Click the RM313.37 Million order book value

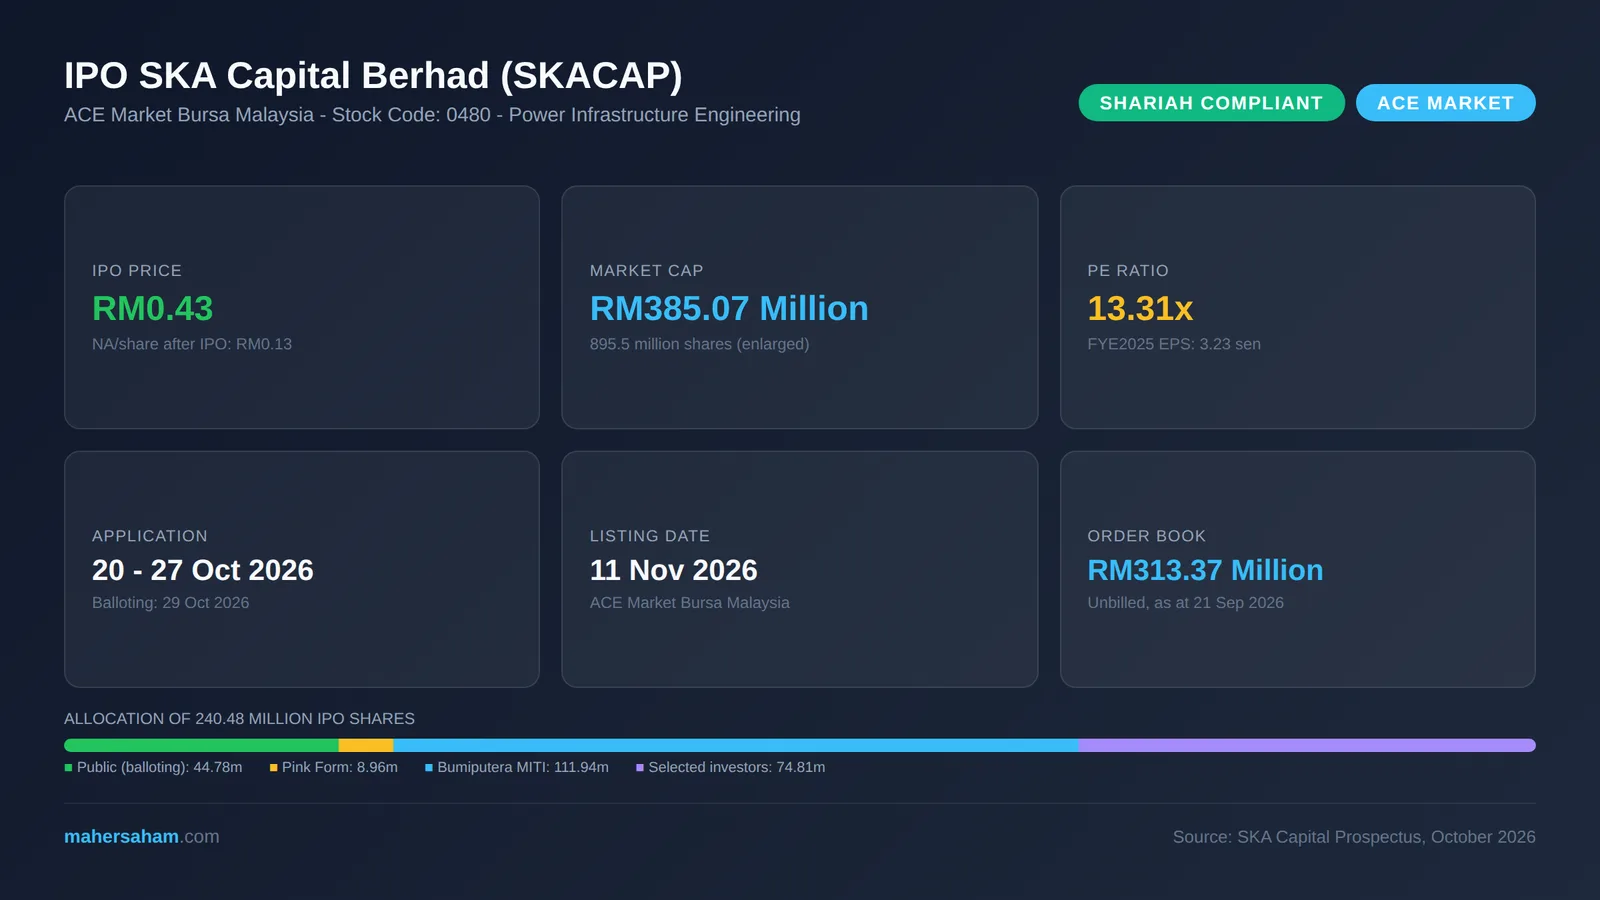click(1205, 570)
